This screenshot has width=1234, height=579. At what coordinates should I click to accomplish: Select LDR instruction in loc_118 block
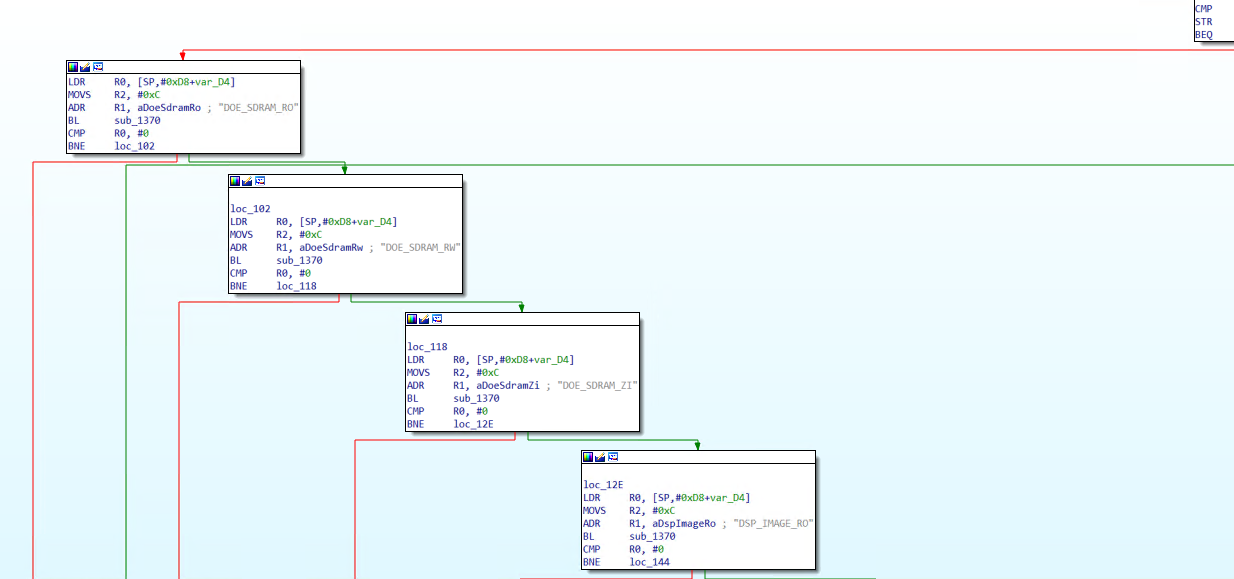pyautogui.click(x=491, y=360)
